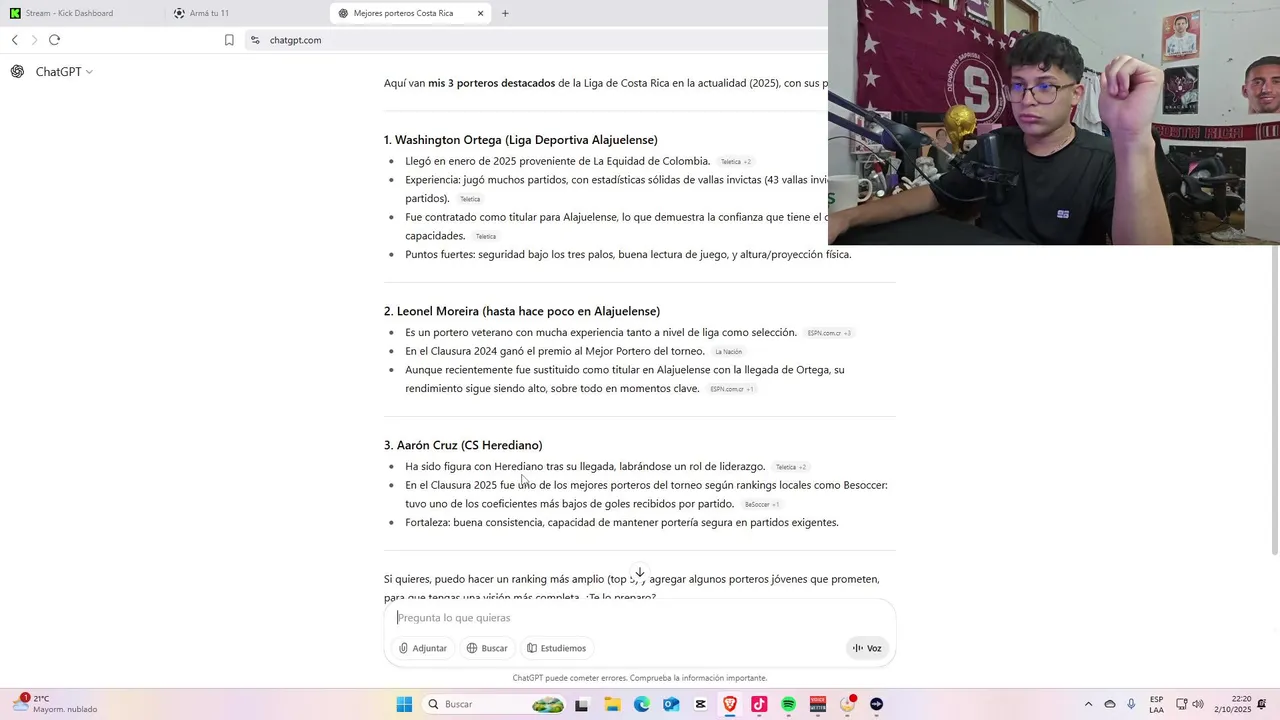
Task: Open clock showing 22:20 2/10/2025
Action: coord(1234,704)
